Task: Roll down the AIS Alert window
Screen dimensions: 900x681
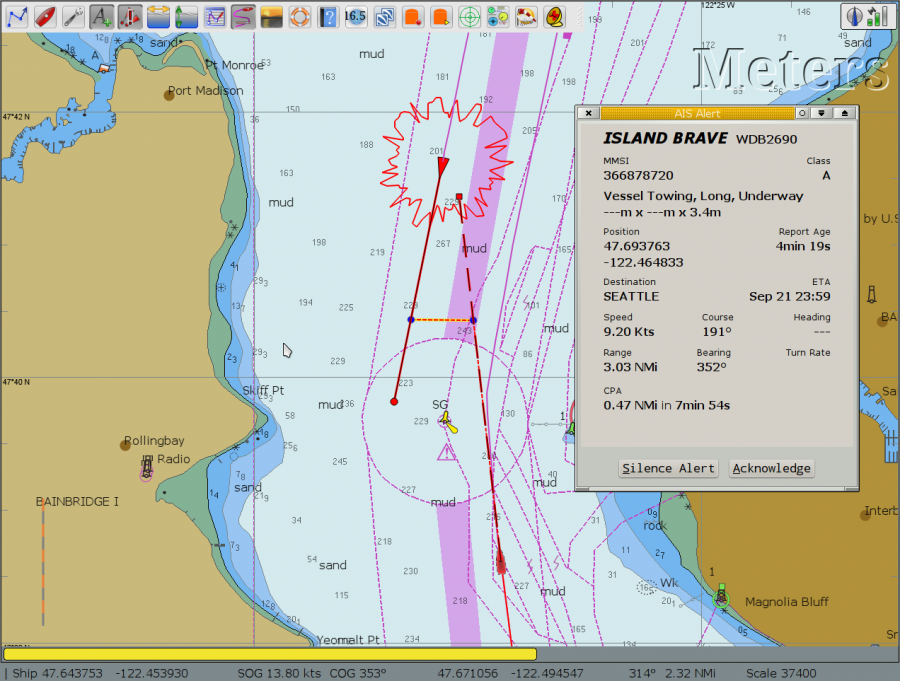Action: tap(821, 113)
